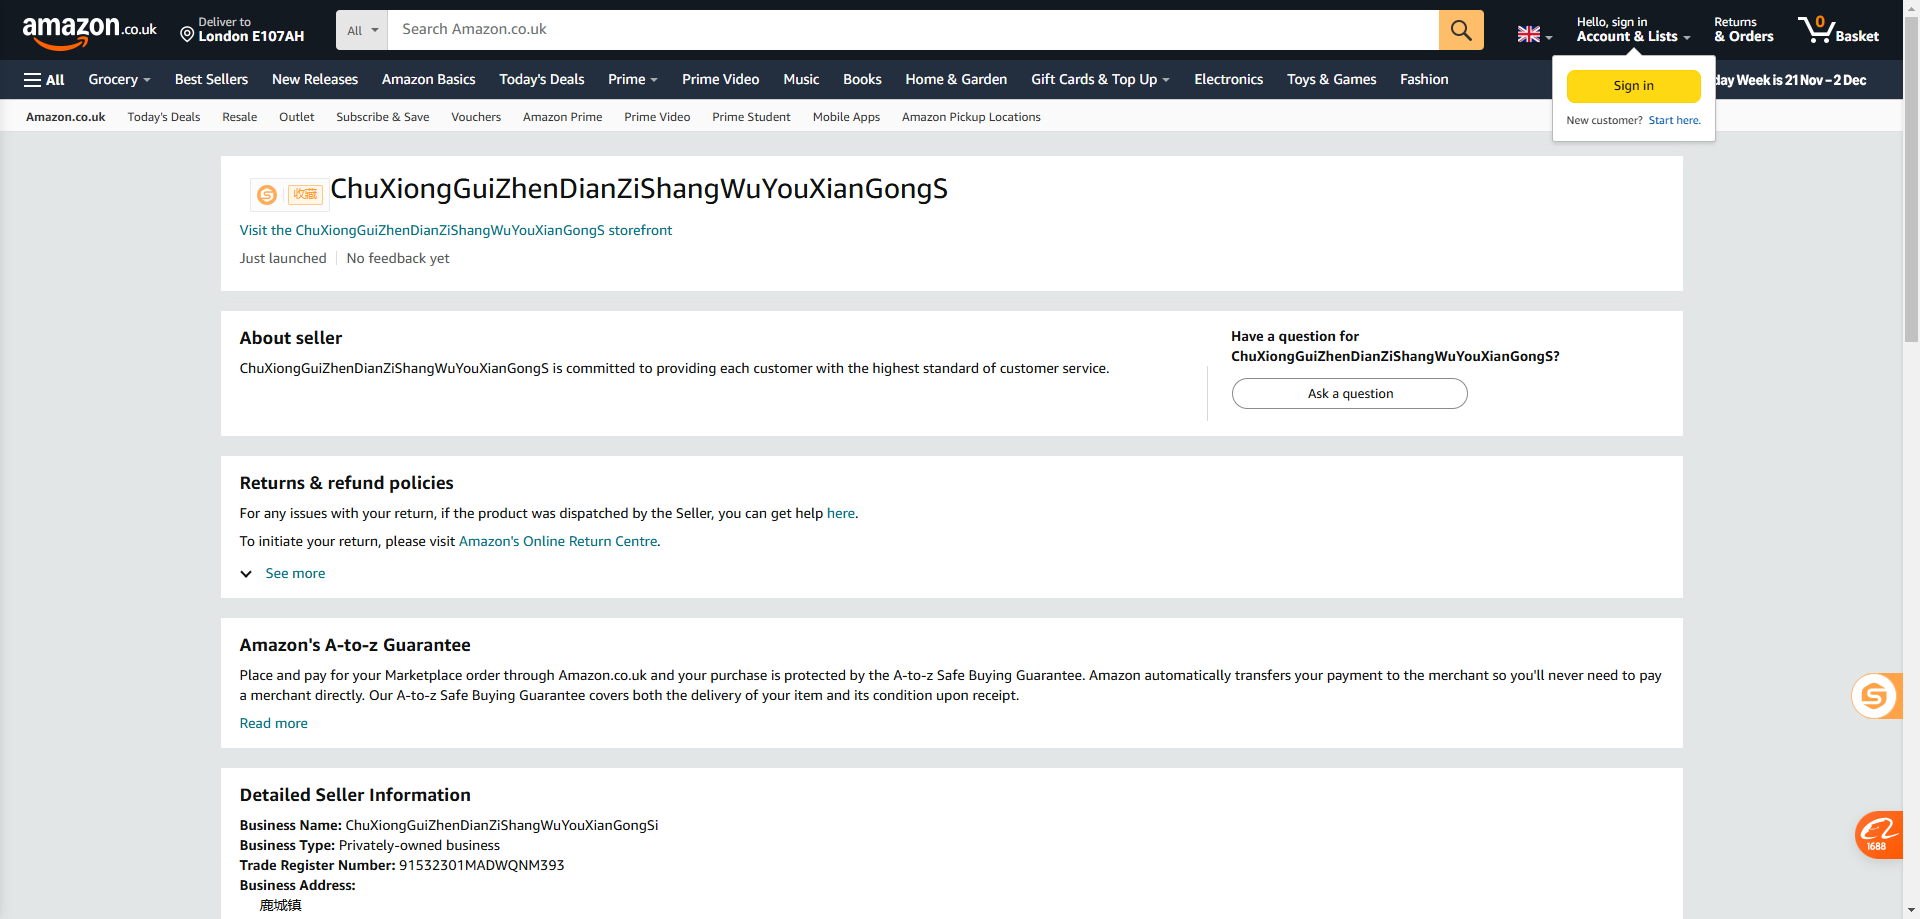The image size is (1920, 919).
Task: Open the All search category dropdown
Action: pos(362,30)
